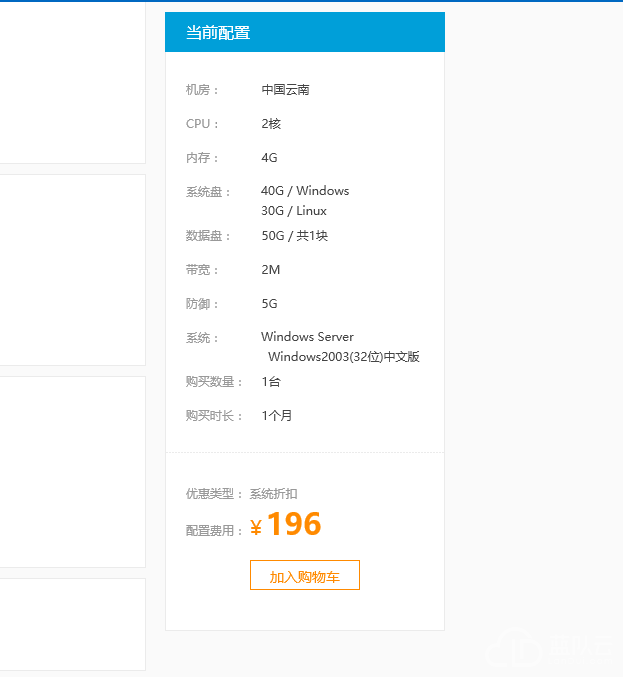Select the Windows2003(32位)中文版 text
The width and height of the screenshot is (623, 677).
[x=344, y=357]
